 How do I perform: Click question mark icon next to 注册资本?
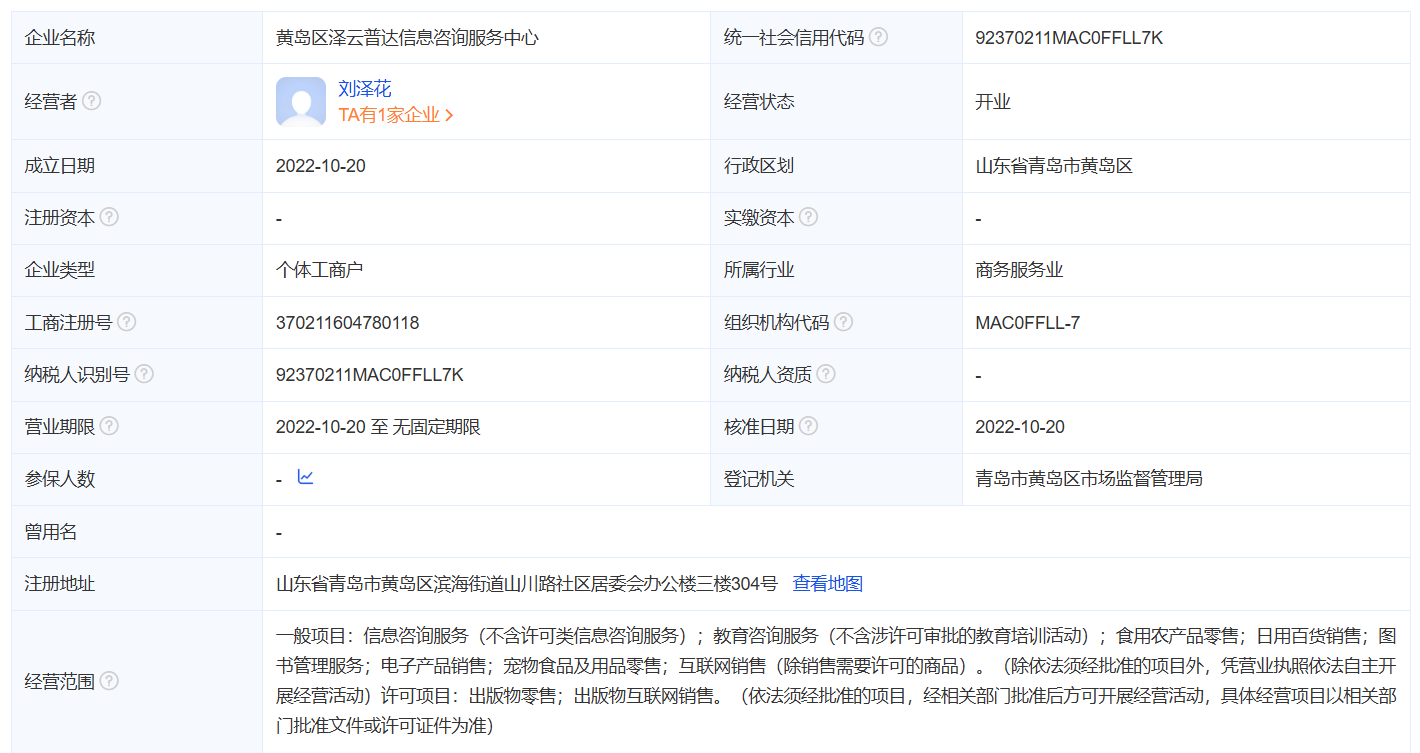click(109, 217)
